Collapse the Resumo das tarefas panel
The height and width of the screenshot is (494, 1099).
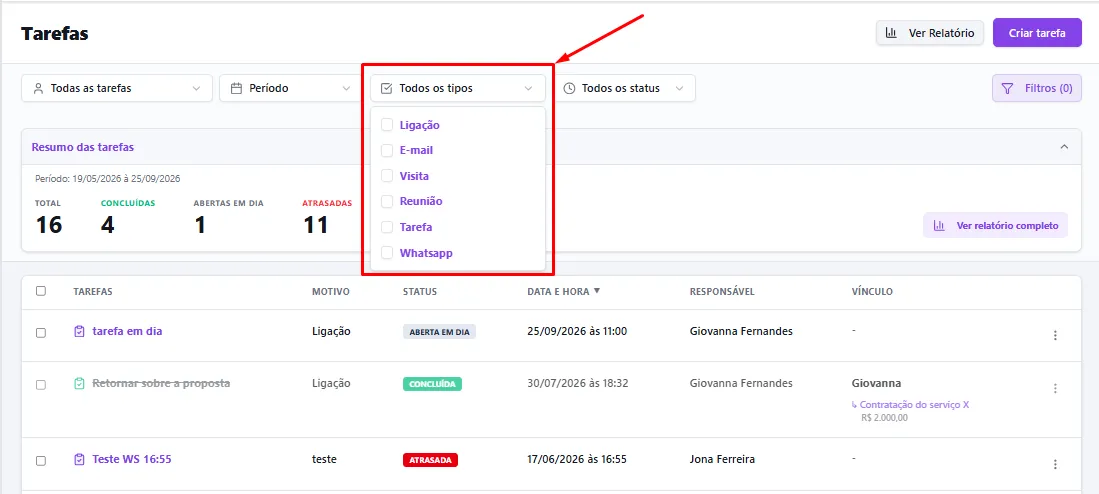pyautogui.click(x=1064, y=147)
